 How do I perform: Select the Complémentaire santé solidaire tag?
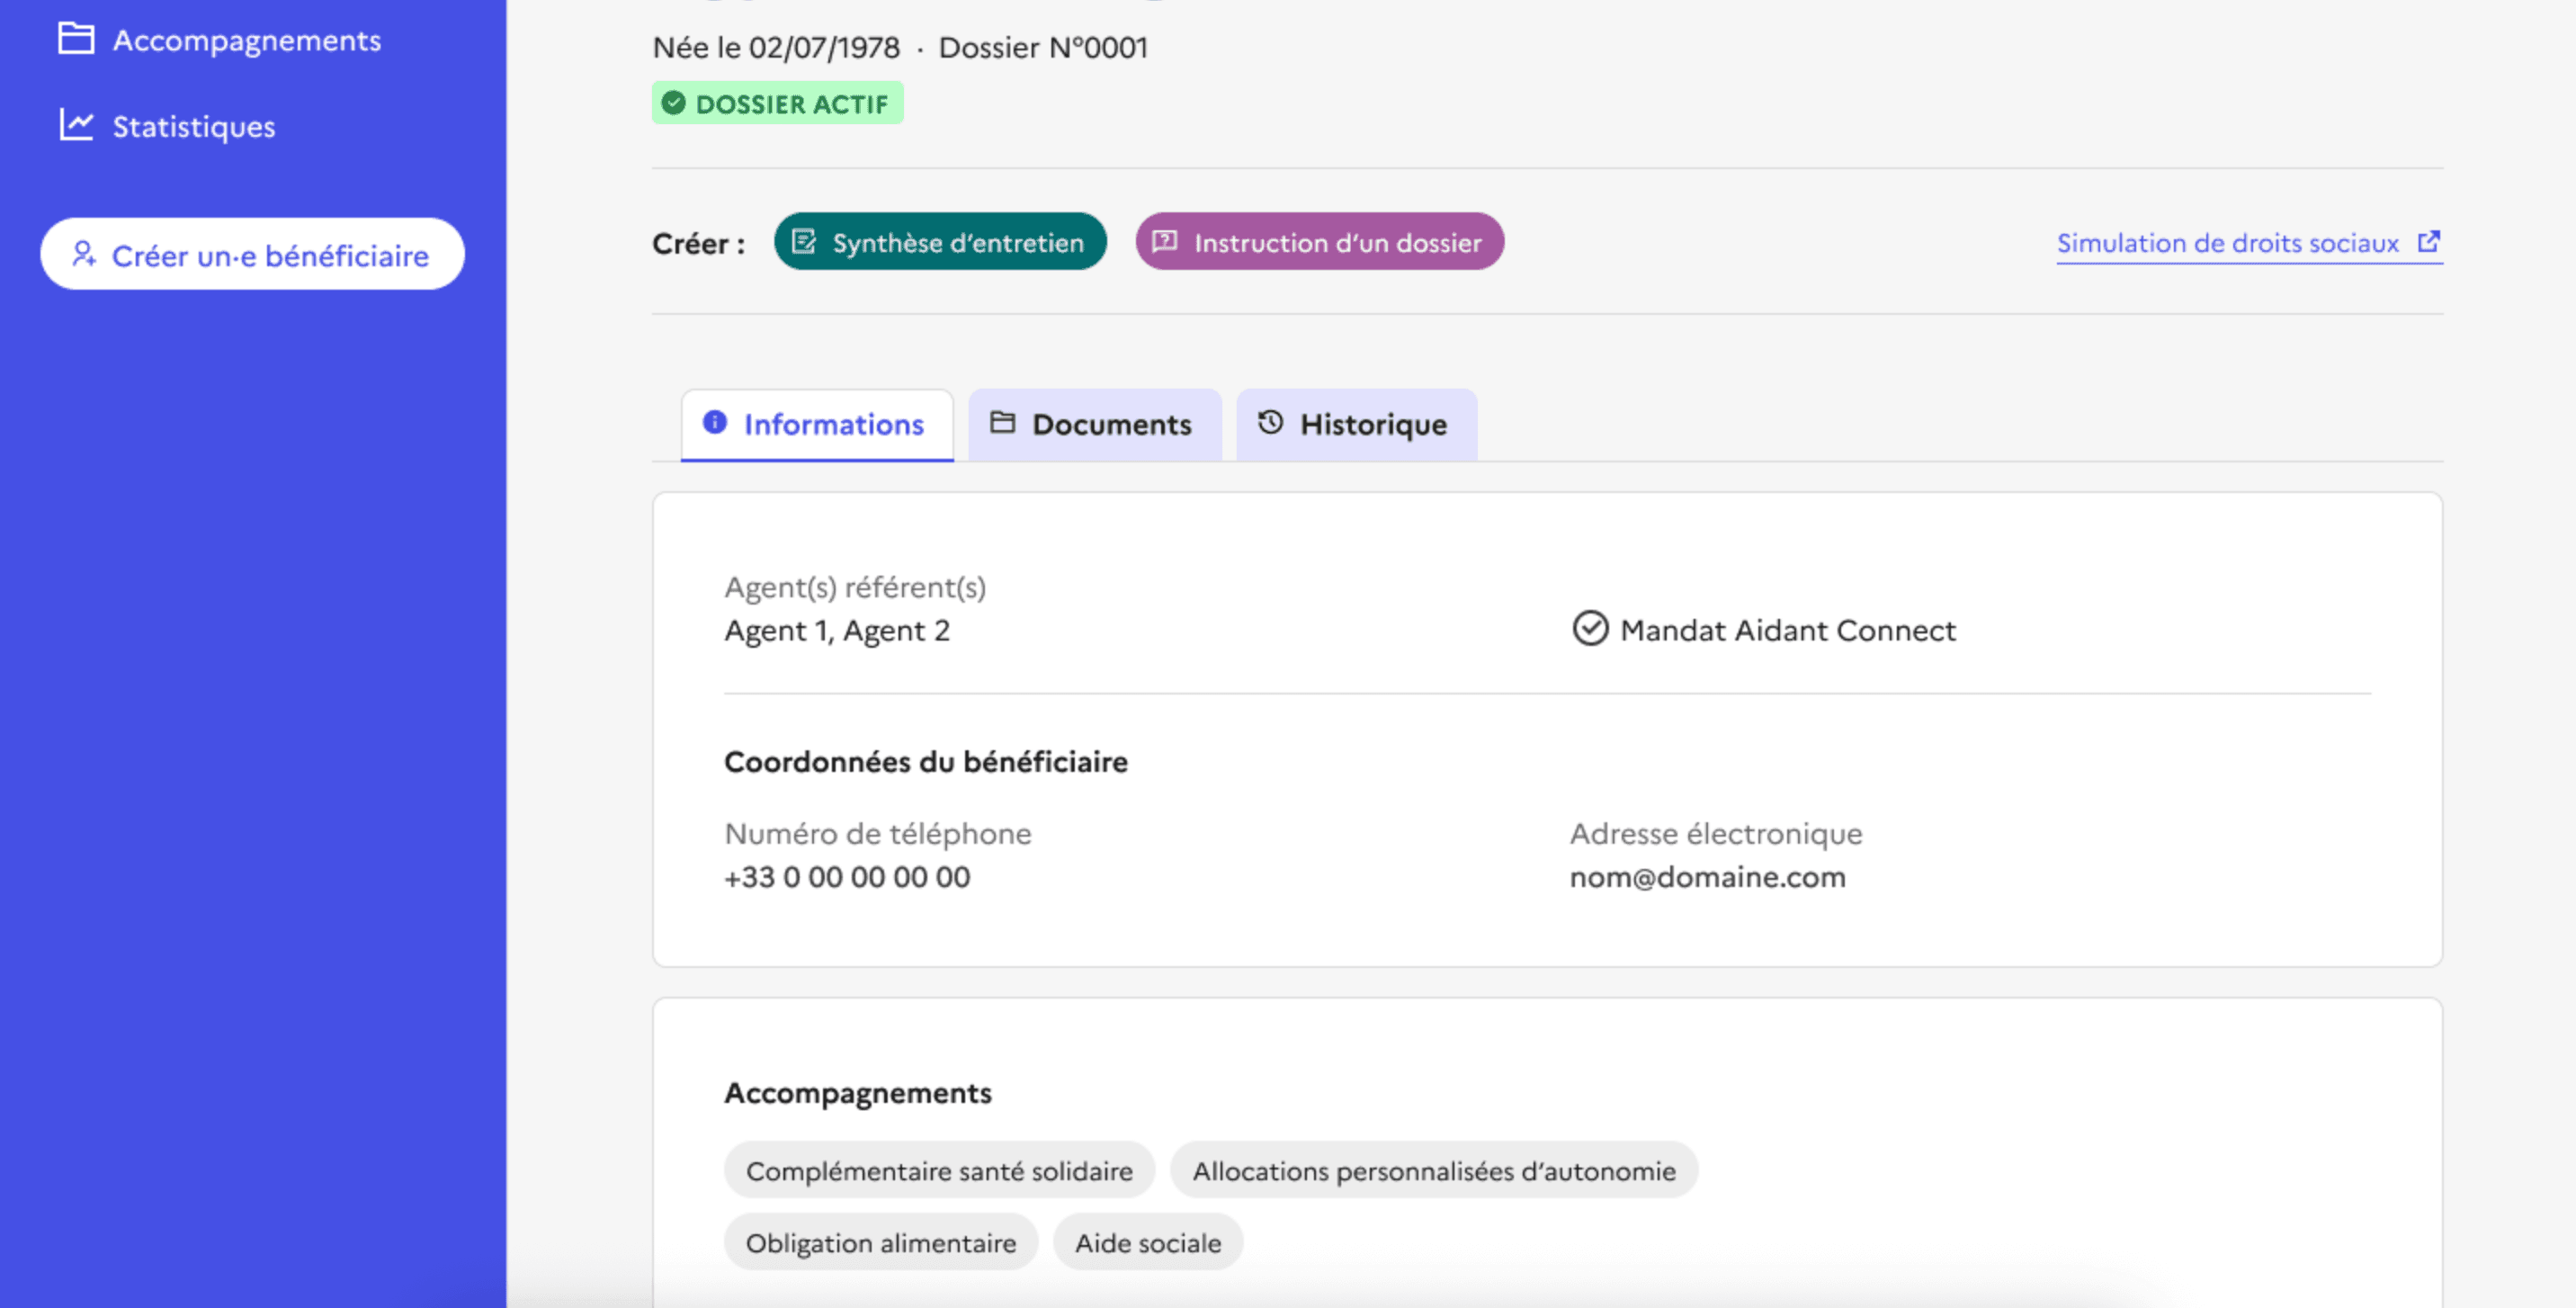coord(939,1171)
